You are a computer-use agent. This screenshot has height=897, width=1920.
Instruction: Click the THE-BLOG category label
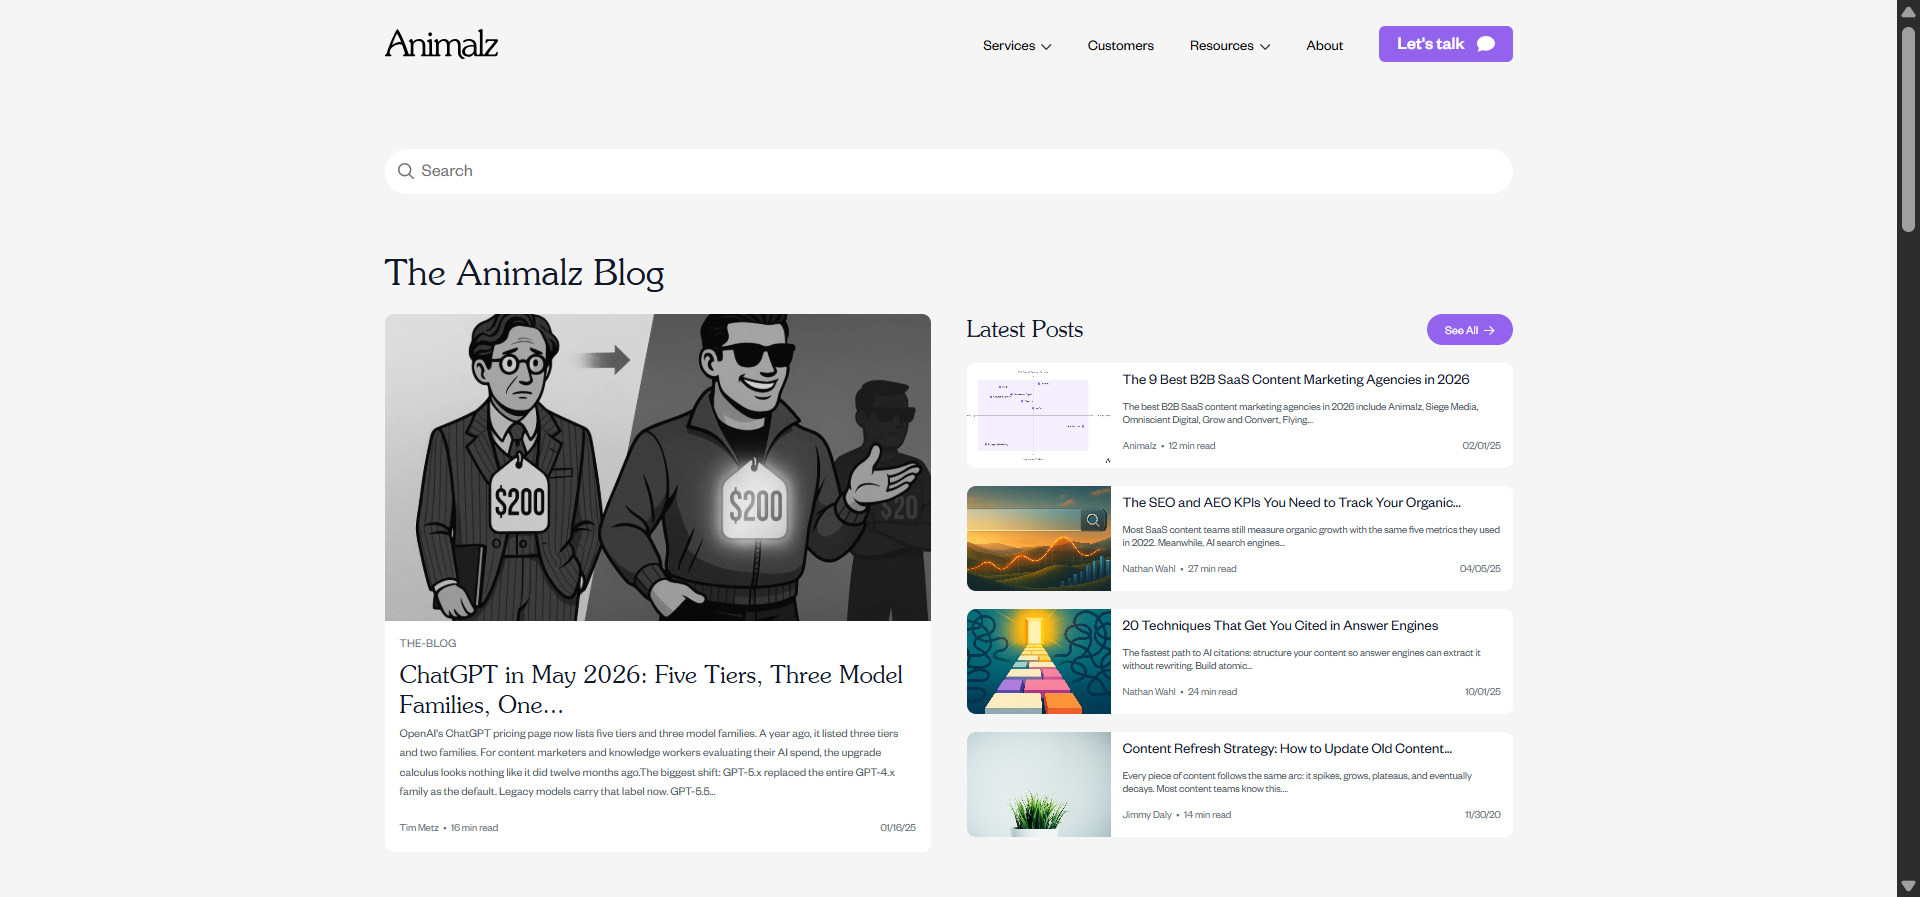tap(428, 643)
